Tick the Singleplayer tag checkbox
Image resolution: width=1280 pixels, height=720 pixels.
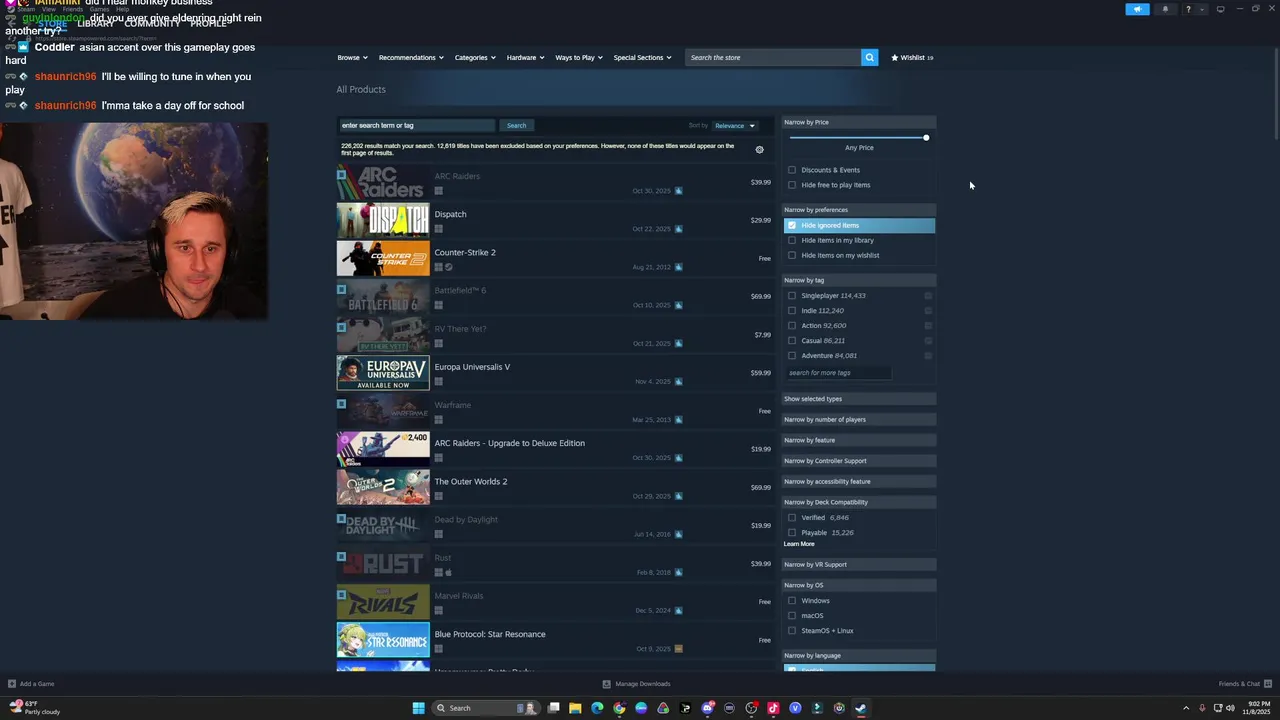click(x=792, y=296)
